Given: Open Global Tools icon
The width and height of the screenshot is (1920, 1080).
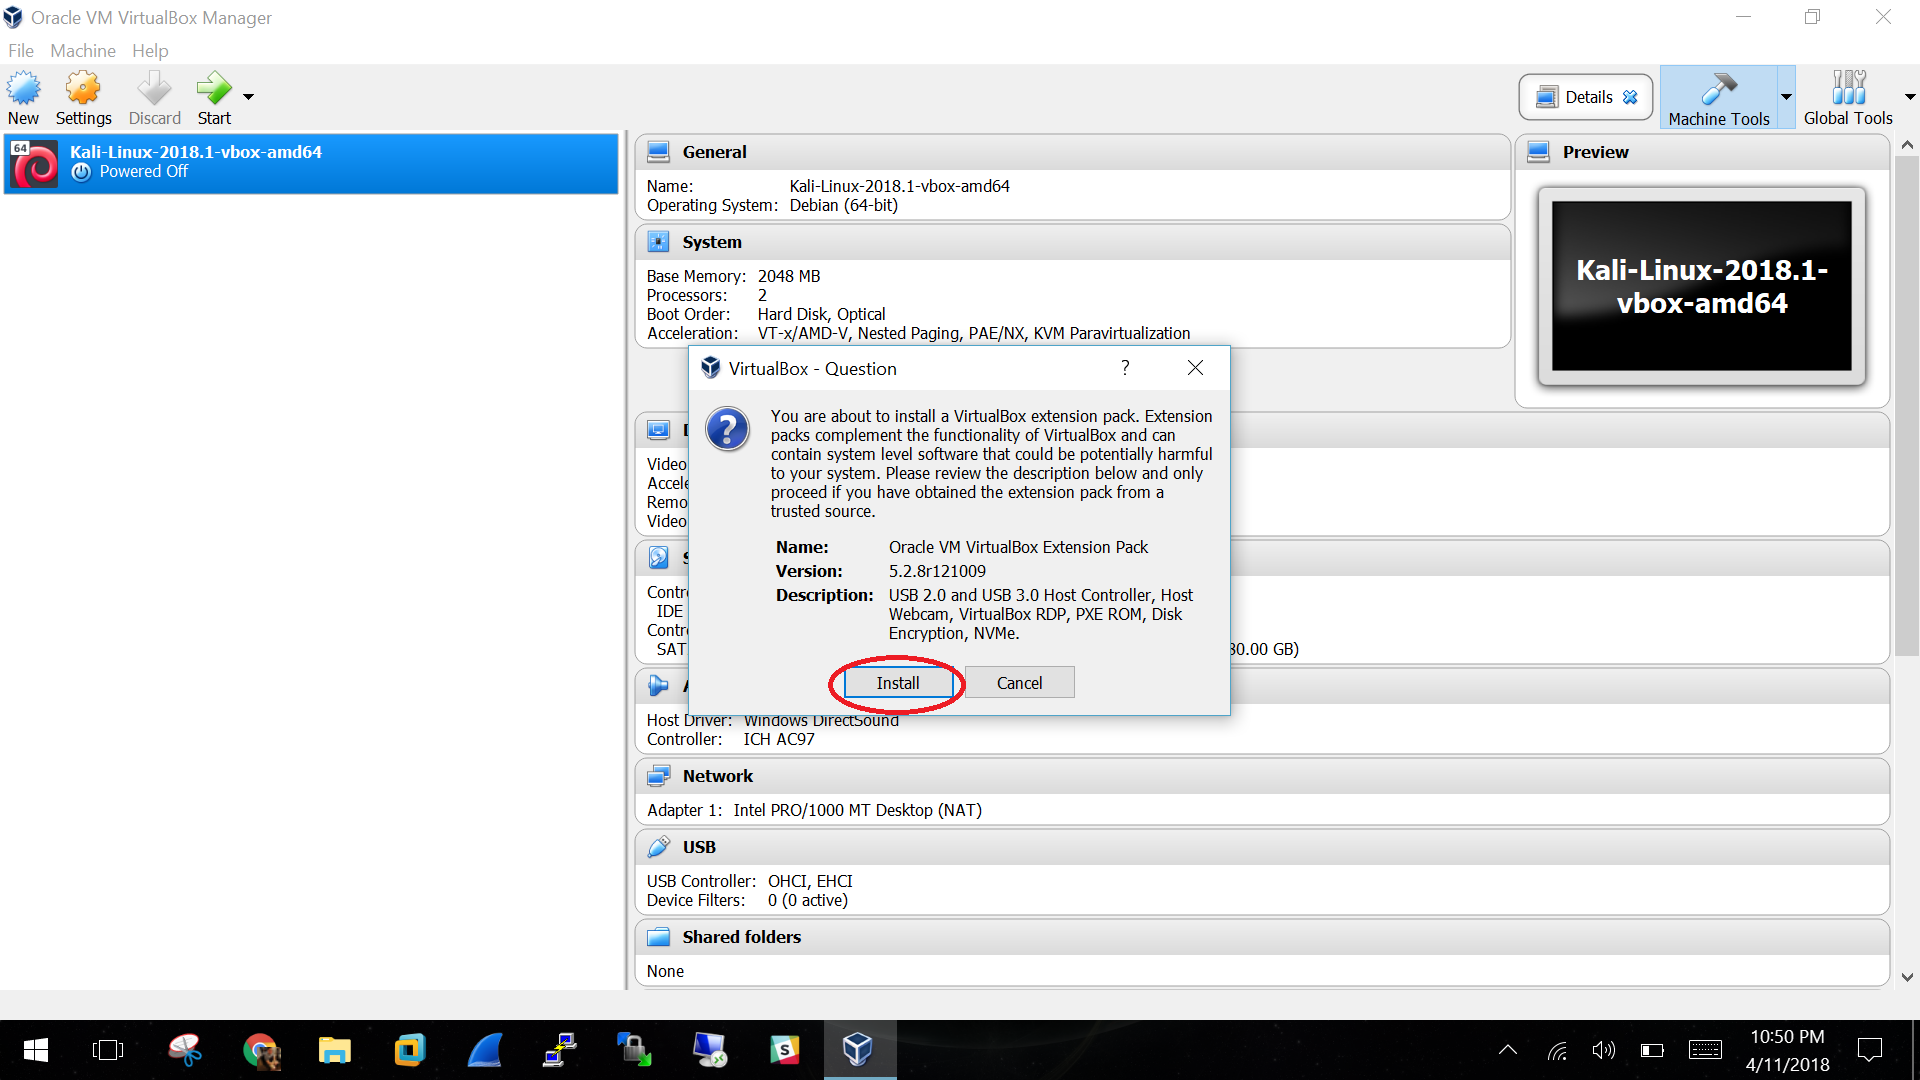Looking at the screenshot, I should pos(1847,89).
